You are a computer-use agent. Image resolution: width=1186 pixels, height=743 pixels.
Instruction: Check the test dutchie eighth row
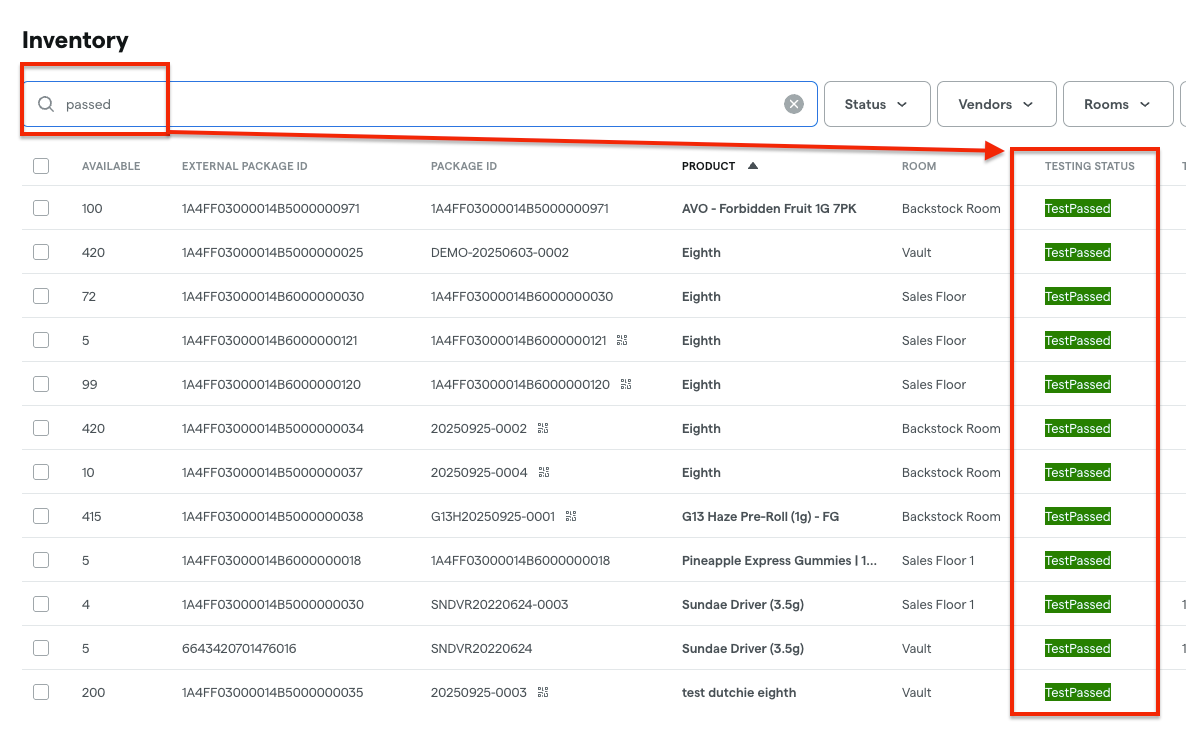tap(41, 692)
